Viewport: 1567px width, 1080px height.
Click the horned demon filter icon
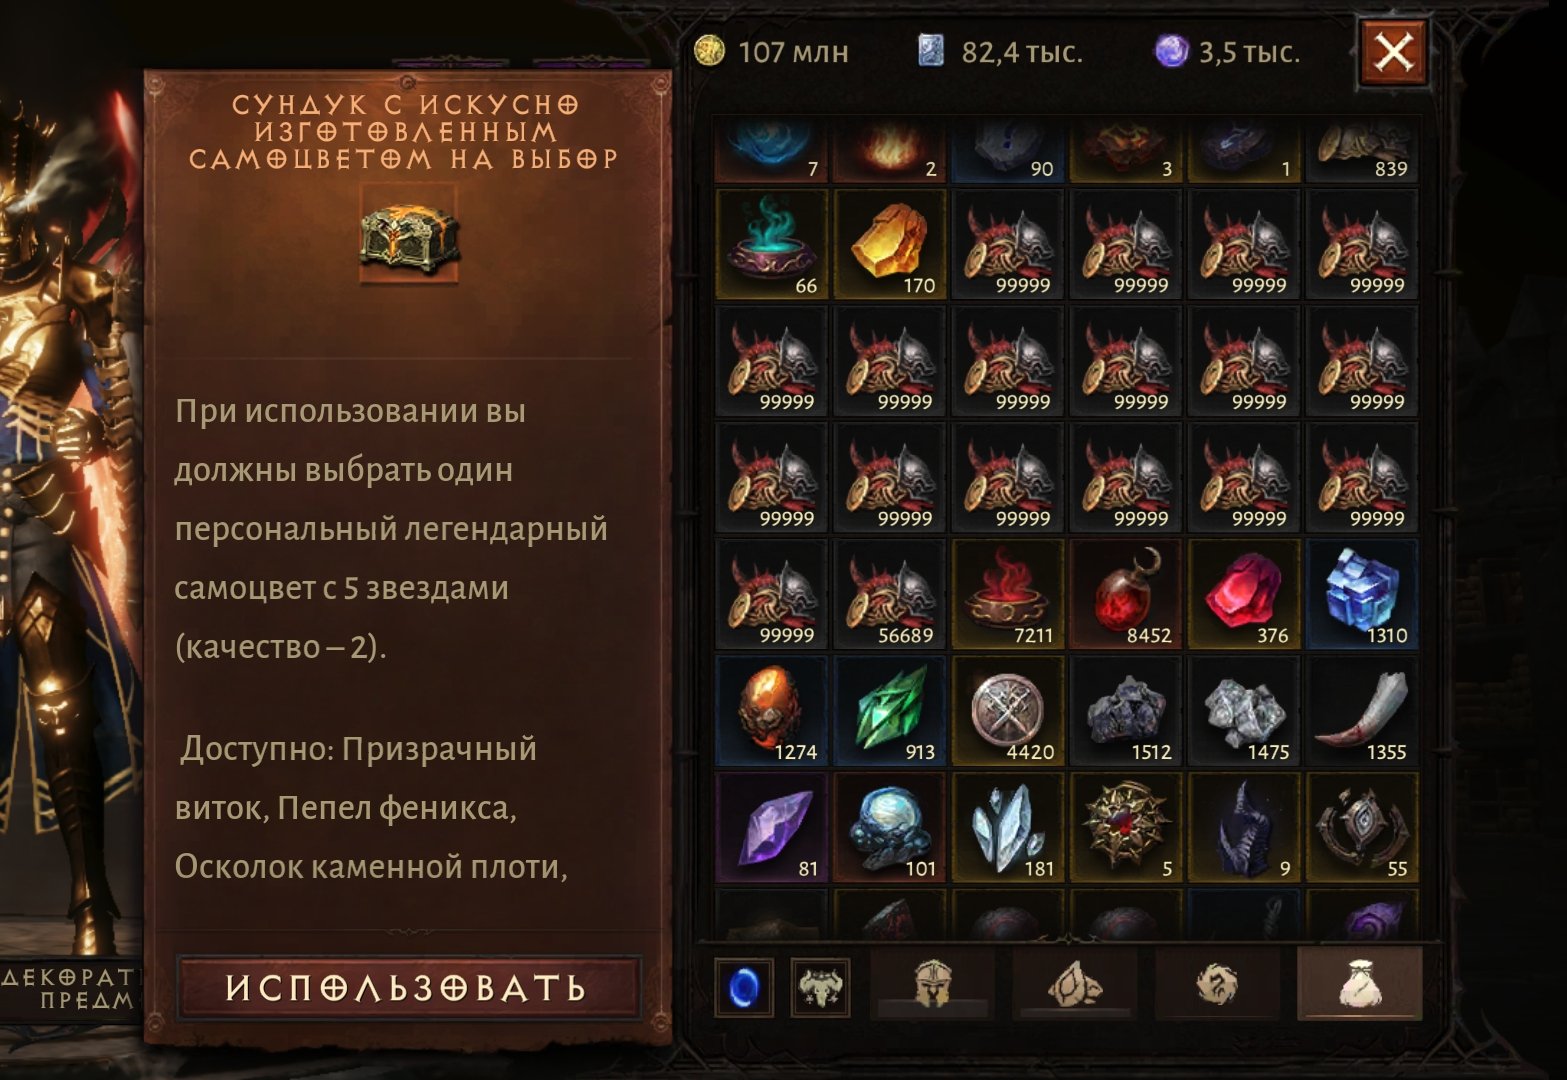(820, 987)
